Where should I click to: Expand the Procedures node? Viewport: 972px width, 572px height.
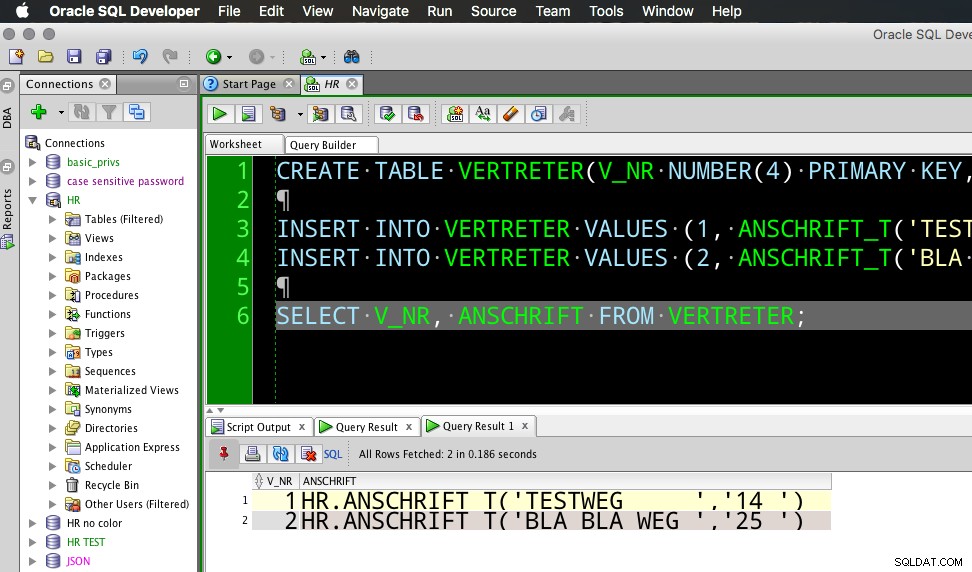click(x=53, y=296)
